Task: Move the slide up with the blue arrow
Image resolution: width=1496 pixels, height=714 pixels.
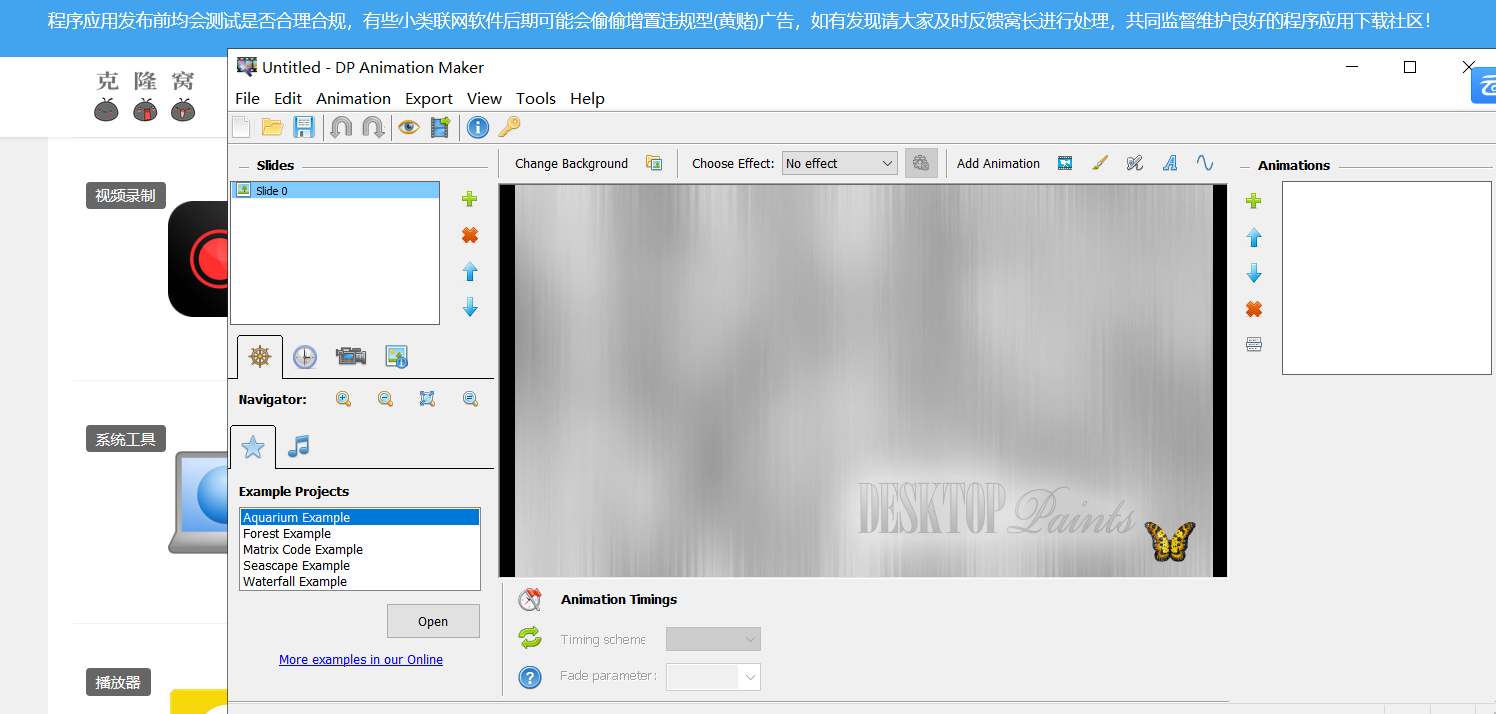Action: coord(470,272)
